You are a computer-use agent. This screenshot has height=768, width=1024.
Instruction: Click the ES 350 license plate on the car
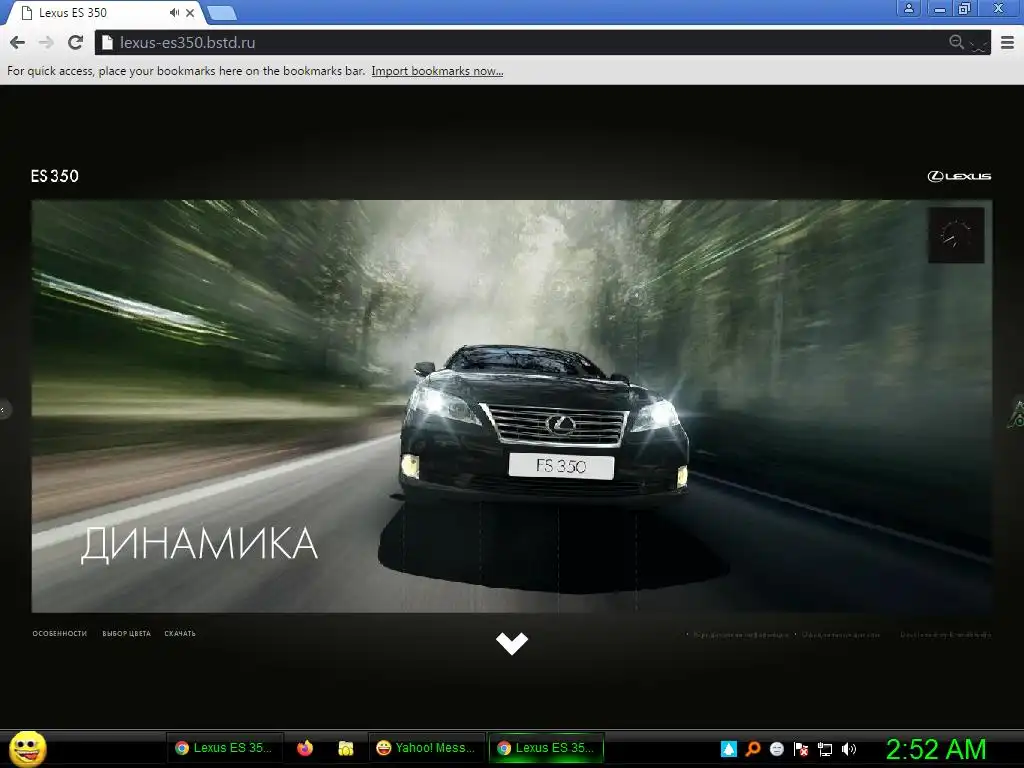561,466
